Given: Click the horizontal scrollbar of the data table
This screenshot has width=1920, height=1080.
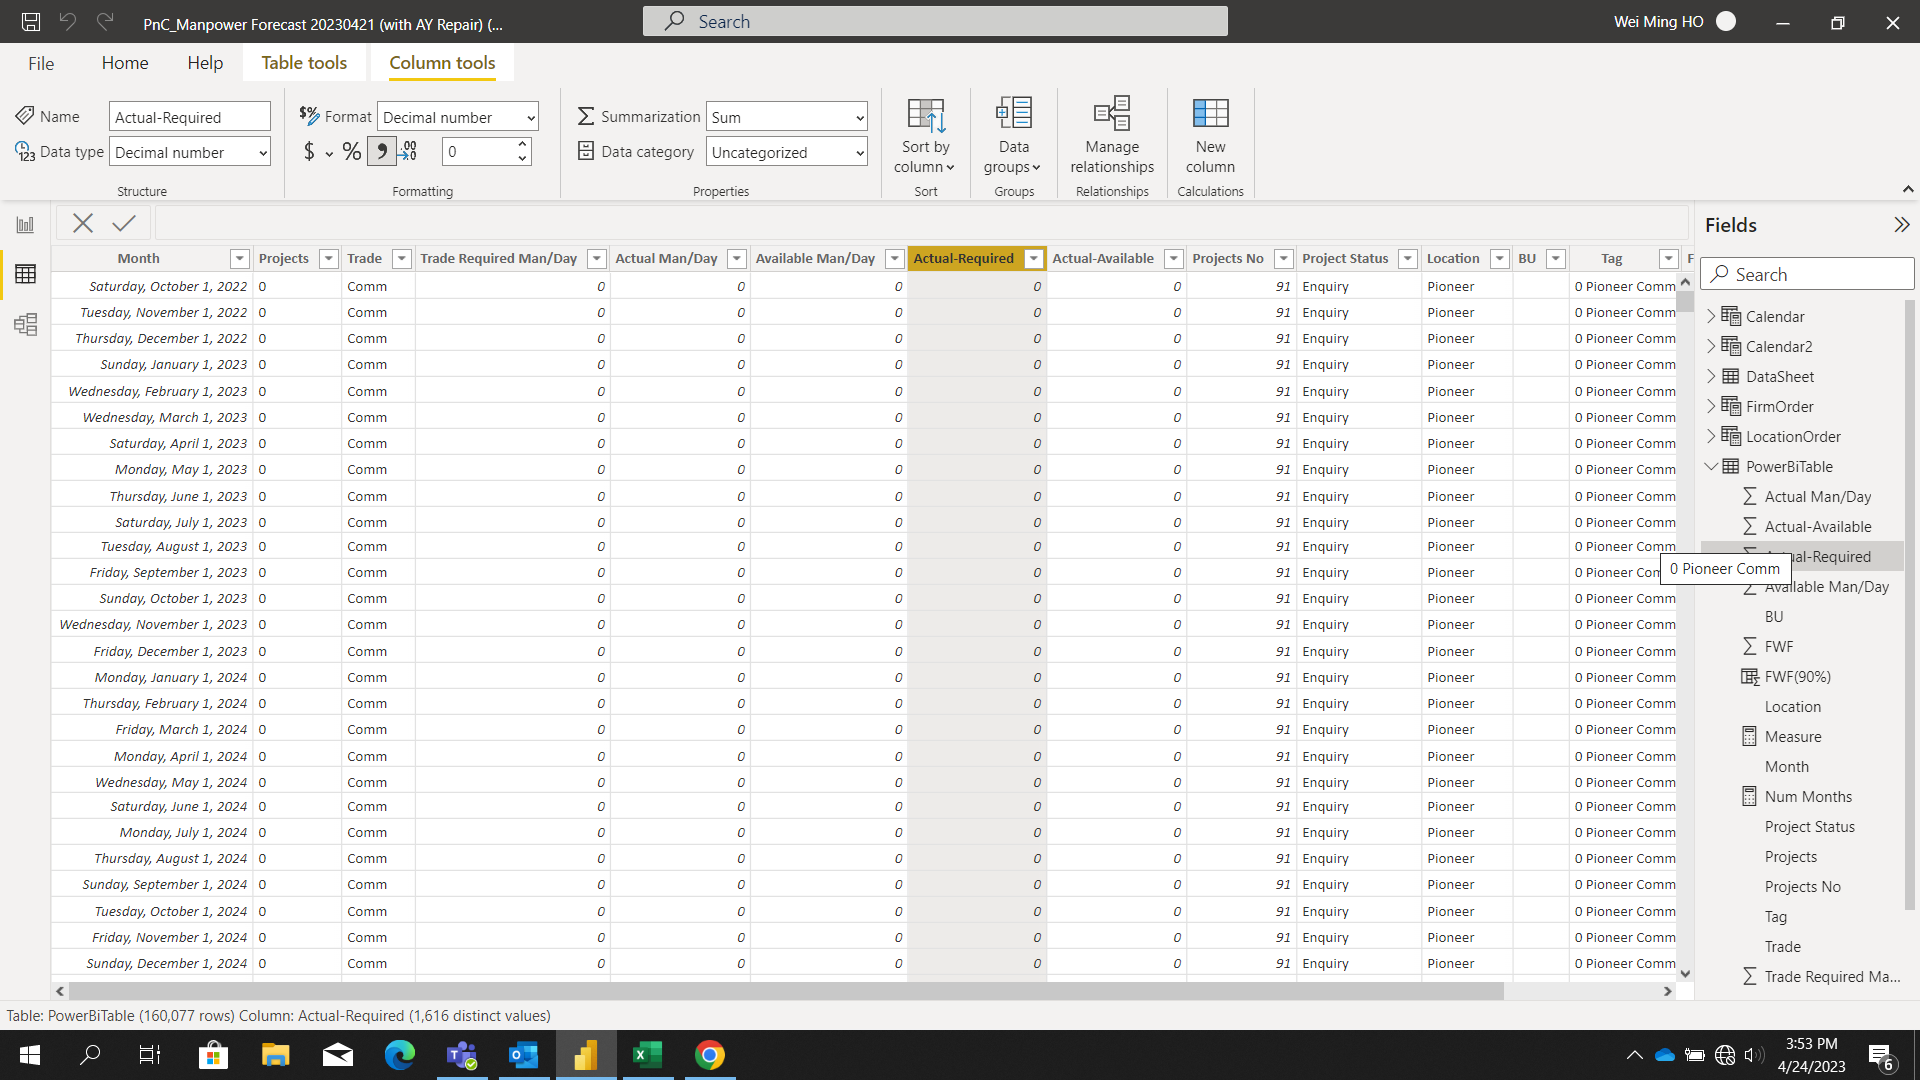Looking at the screenshot, I should click(x=786, y=991).
